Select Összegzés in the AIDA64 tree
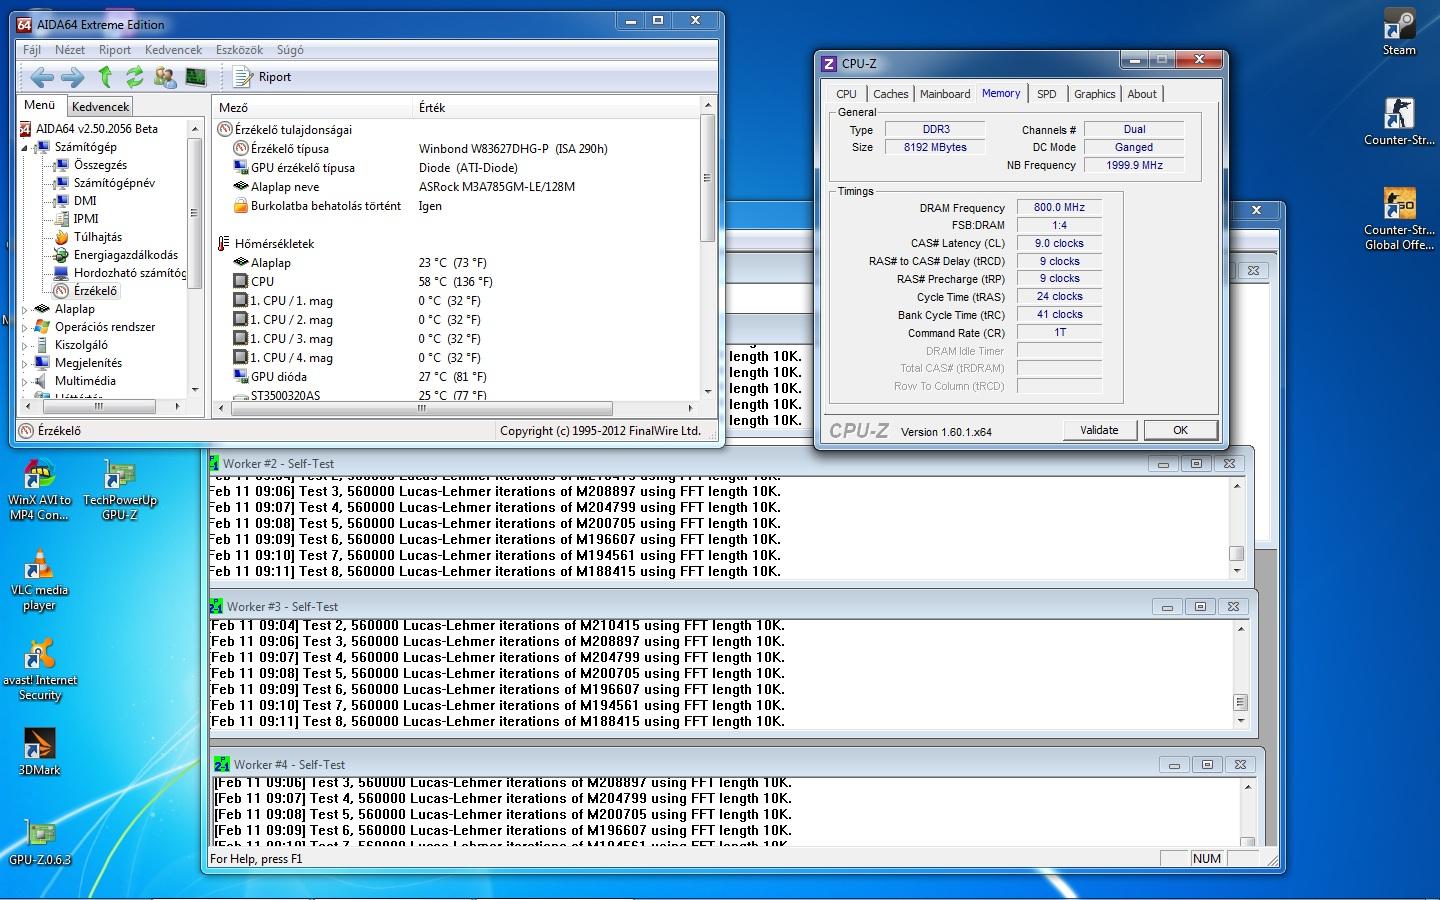Viewport: 1440px width, 900px height. pos(100,165)
